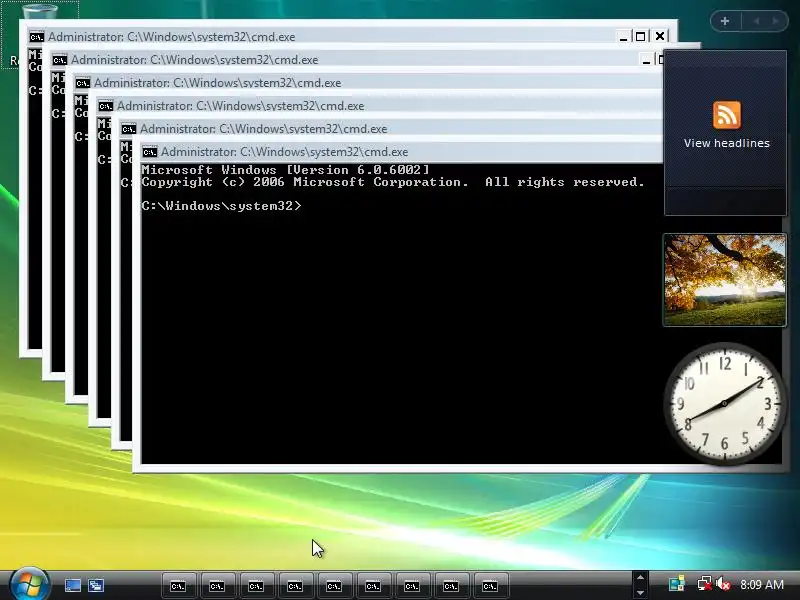Viewport: 800px width, 600px height.
Task: Click the rearmost cmd window's title text
Action: pyautogui.click(x=171, y=37)
